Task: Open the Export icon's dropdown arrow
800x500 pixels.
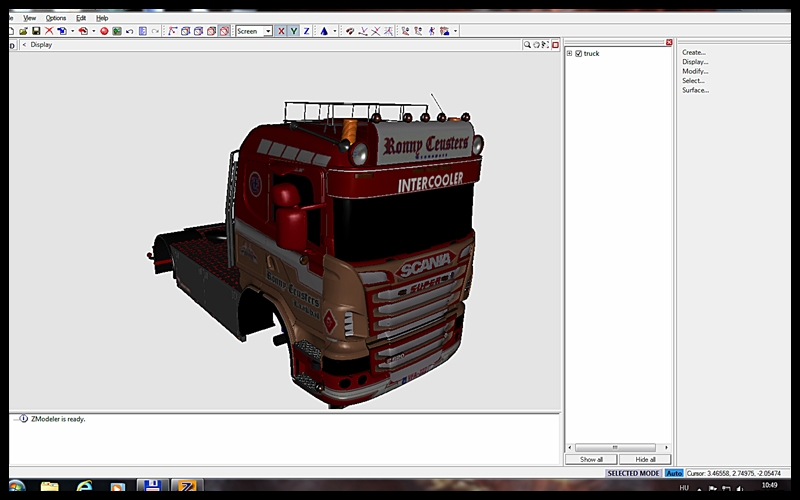Action: pyautogui.click(x=94, y=31)
